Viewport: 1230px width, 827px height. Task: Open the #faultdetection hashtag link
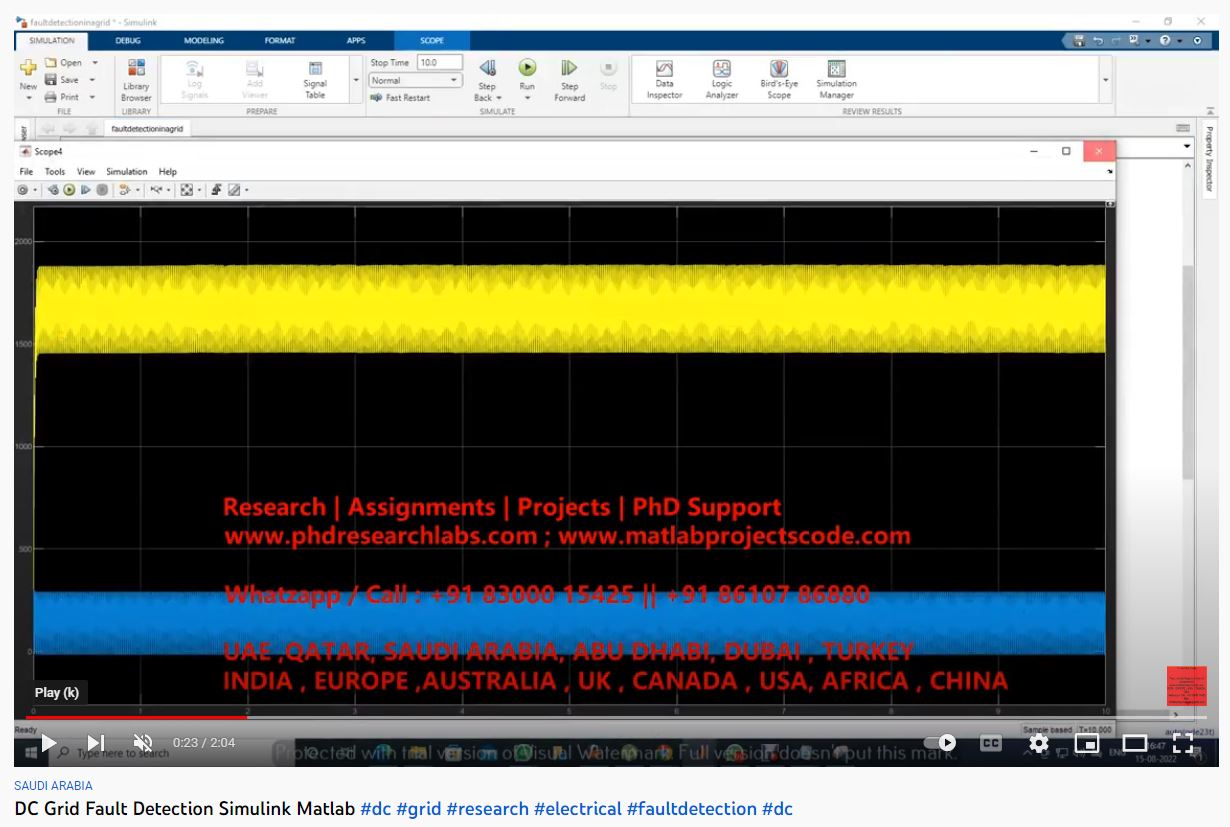691,808
